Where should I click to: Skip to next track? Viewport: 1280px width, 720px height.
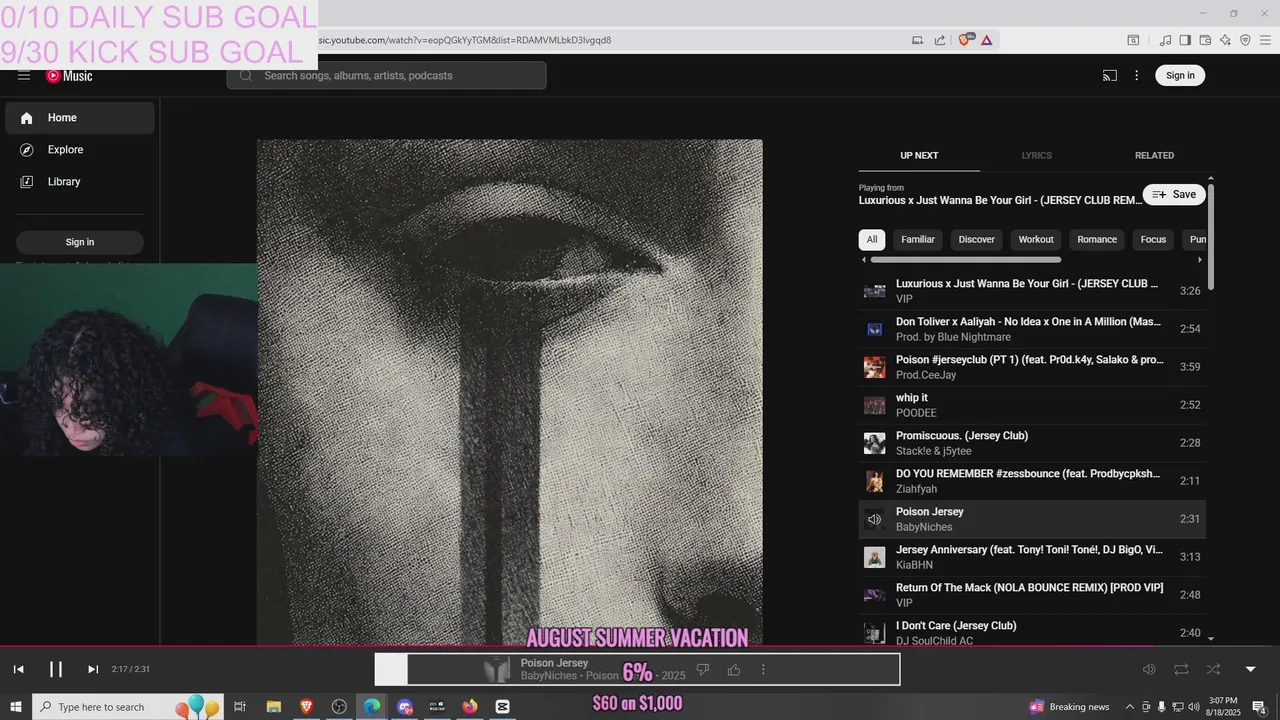(93, 669)
